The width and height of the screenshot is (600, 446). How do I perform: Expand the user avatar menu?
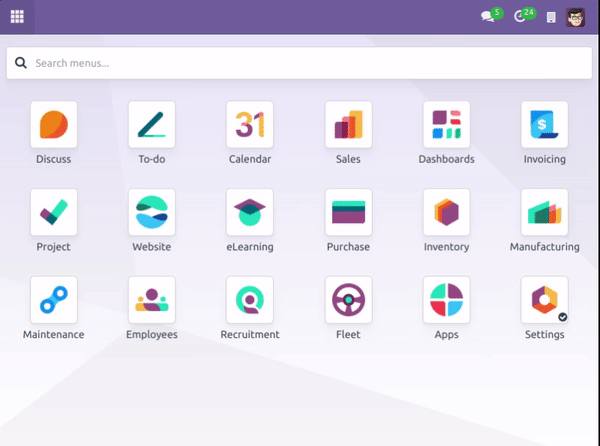[x=576, y=16]
